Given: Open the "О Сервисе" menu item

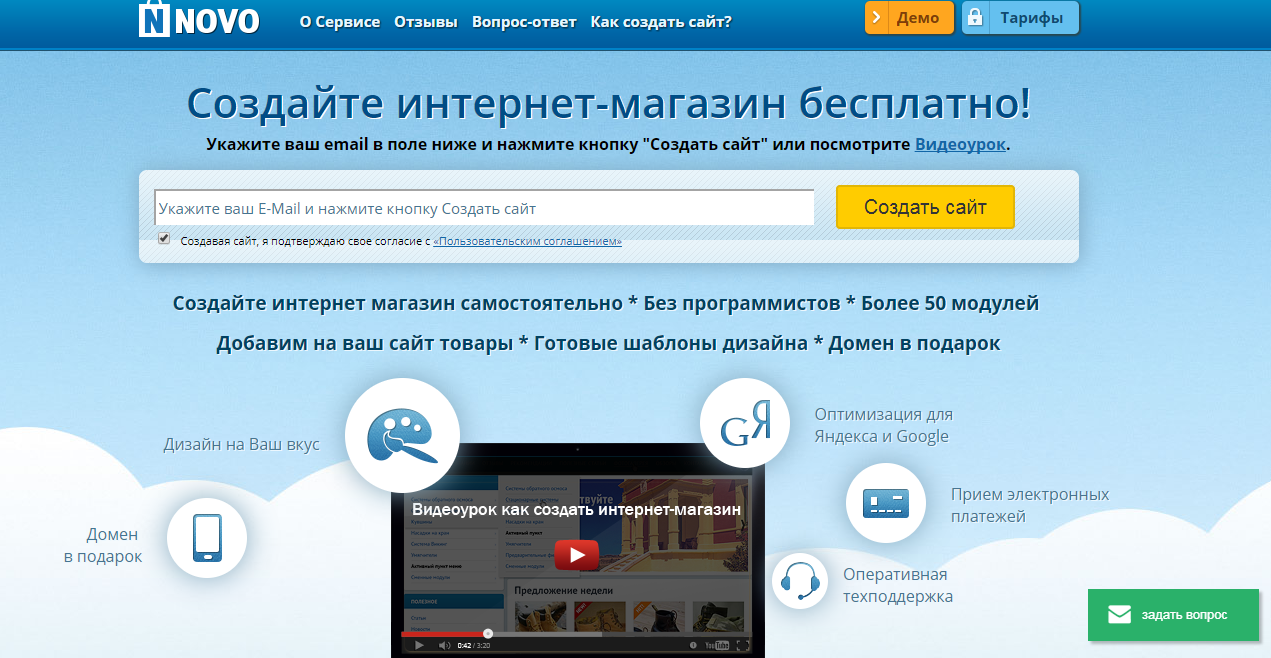Looking at the screenshot, I should click(x=340, y=21).
